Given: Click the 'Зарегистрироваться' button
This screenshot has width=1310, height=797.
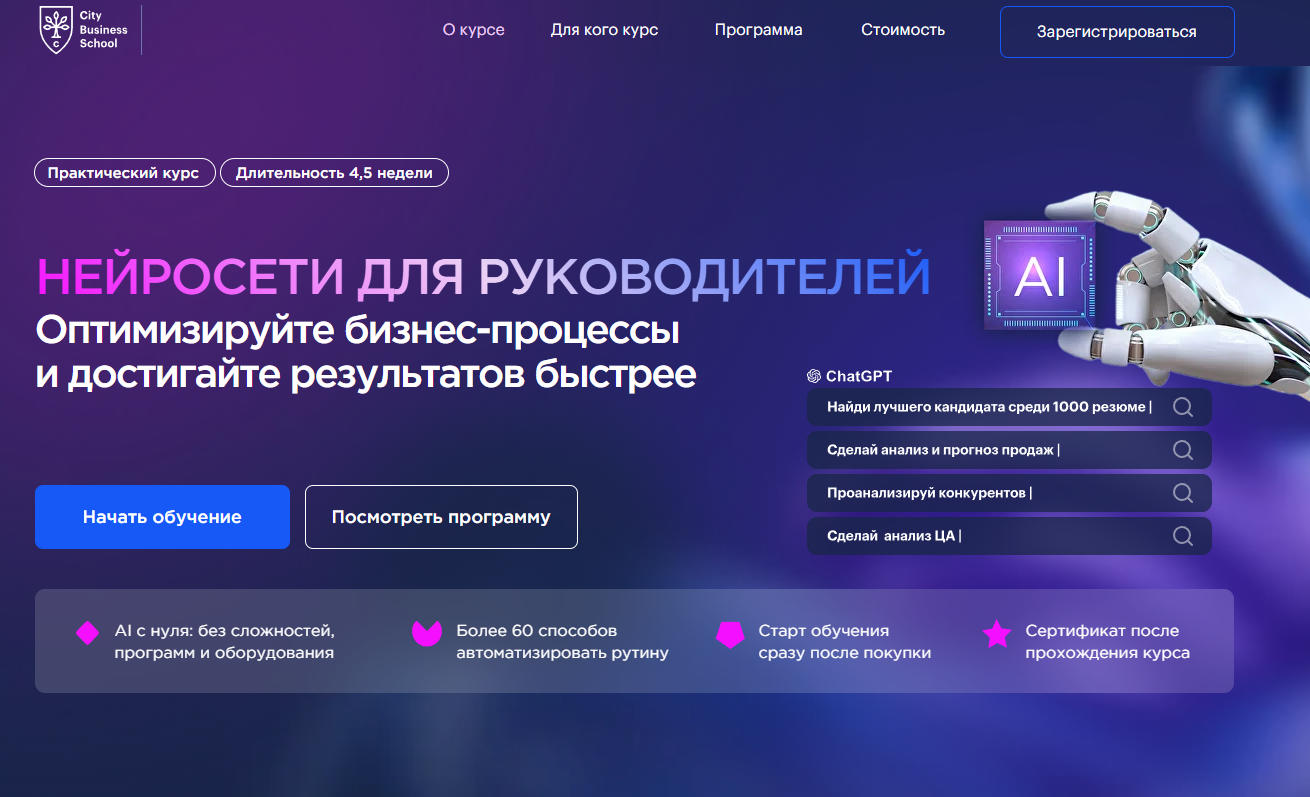Looking at the screenshot, I should (1117, 32).
